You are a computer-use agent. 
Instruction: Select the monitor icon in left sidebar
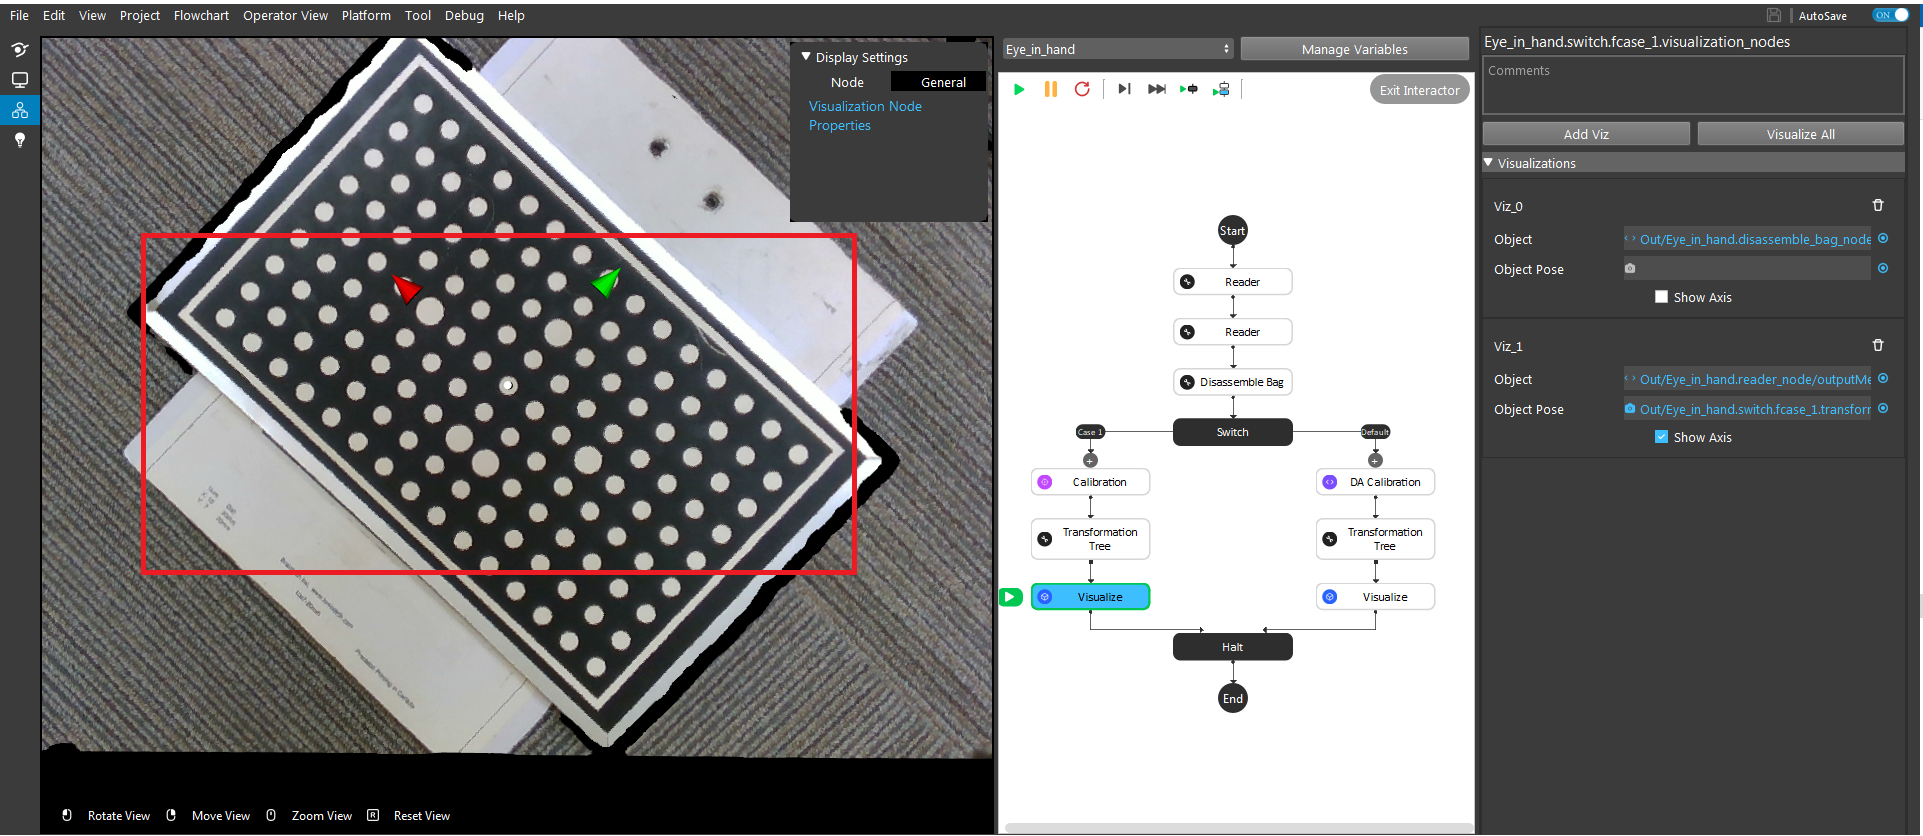(x=19, y=80)
